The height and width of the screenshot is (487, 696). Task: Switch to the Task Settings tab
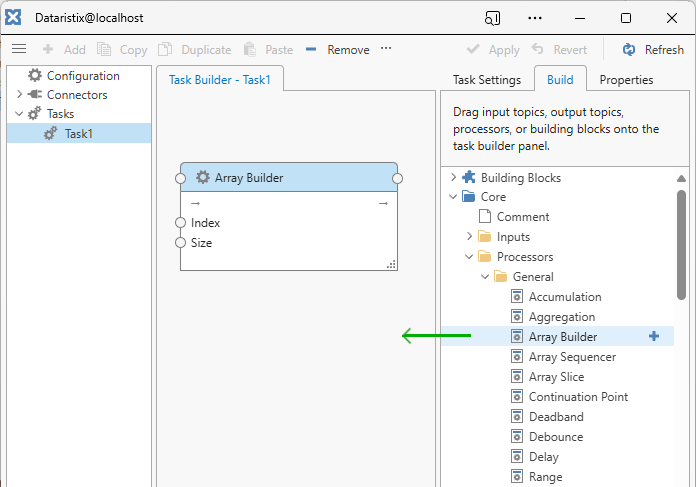click(486, 80)
